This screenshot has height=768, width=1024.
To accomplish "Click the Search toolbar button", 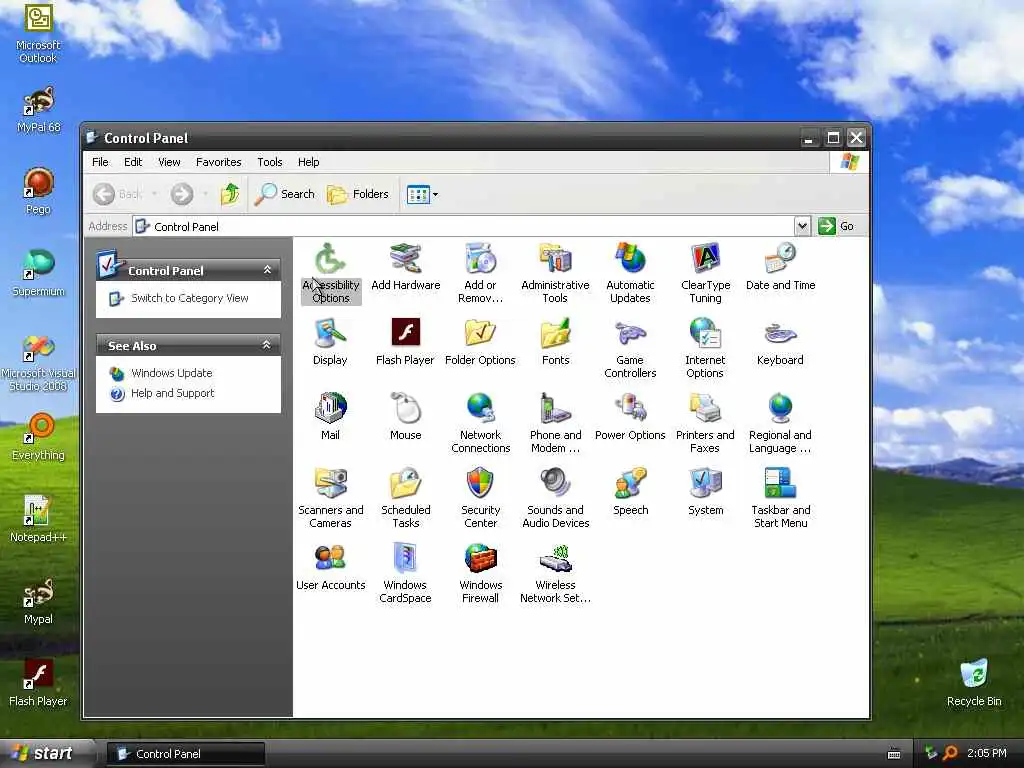I will [x=285, y=194].
